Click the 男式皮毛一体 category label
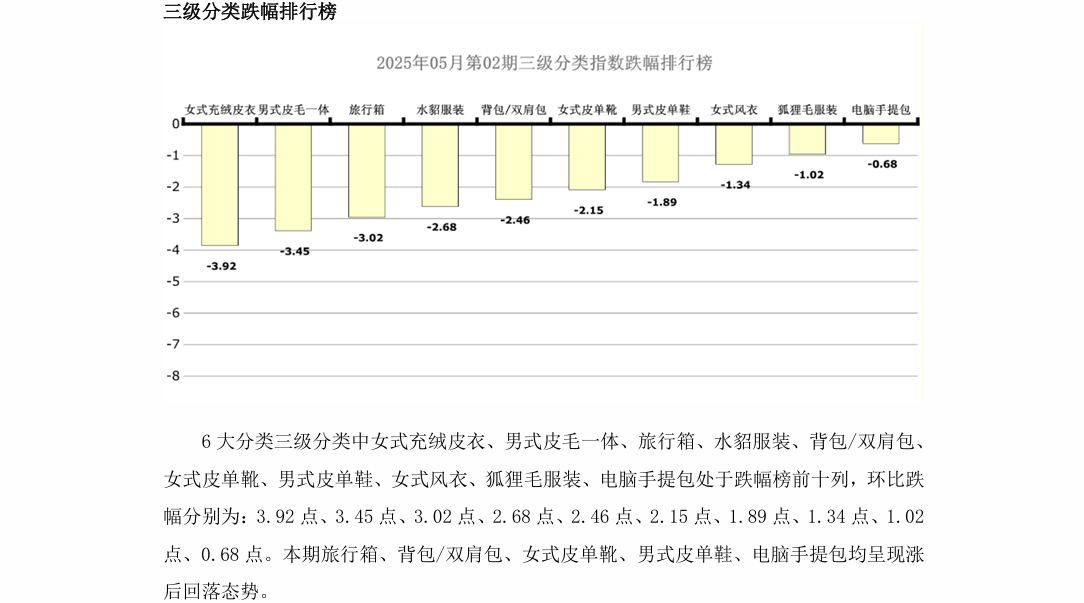This screenshot has width=1084, height=603. [x=294, y=110]
